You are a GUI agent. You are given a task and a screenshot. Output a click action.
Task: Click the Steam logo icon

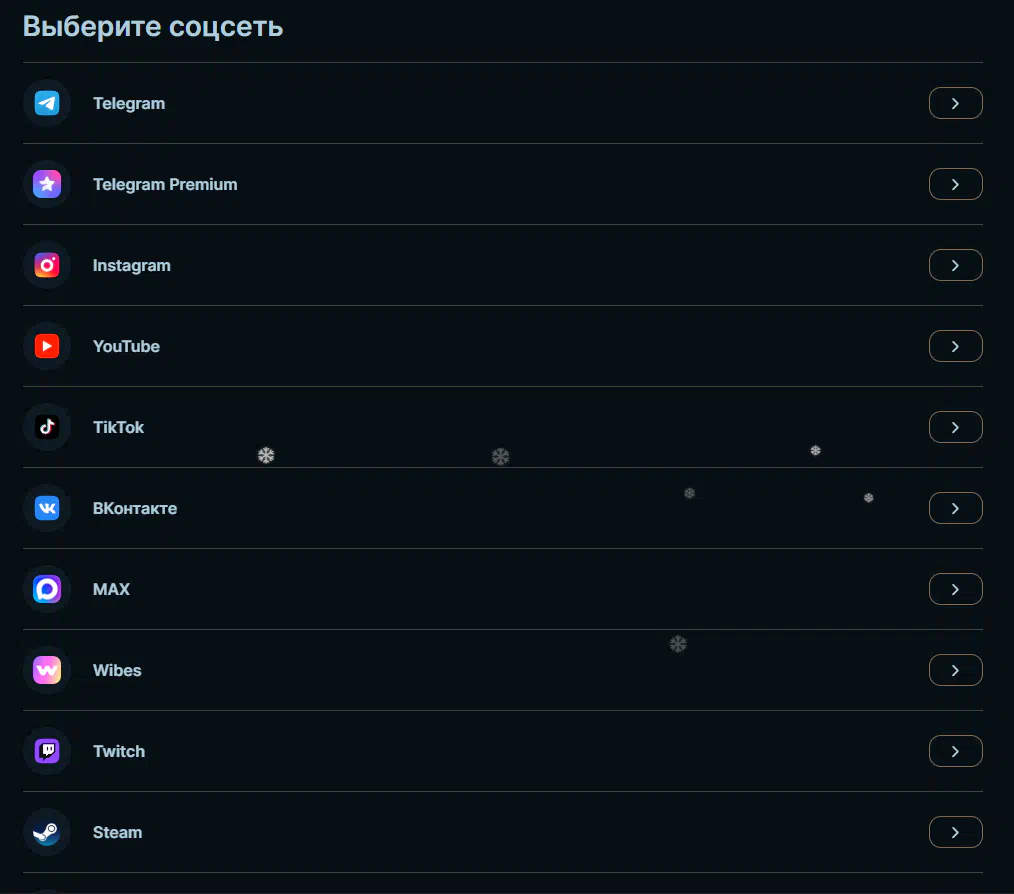tap(47, 832)
